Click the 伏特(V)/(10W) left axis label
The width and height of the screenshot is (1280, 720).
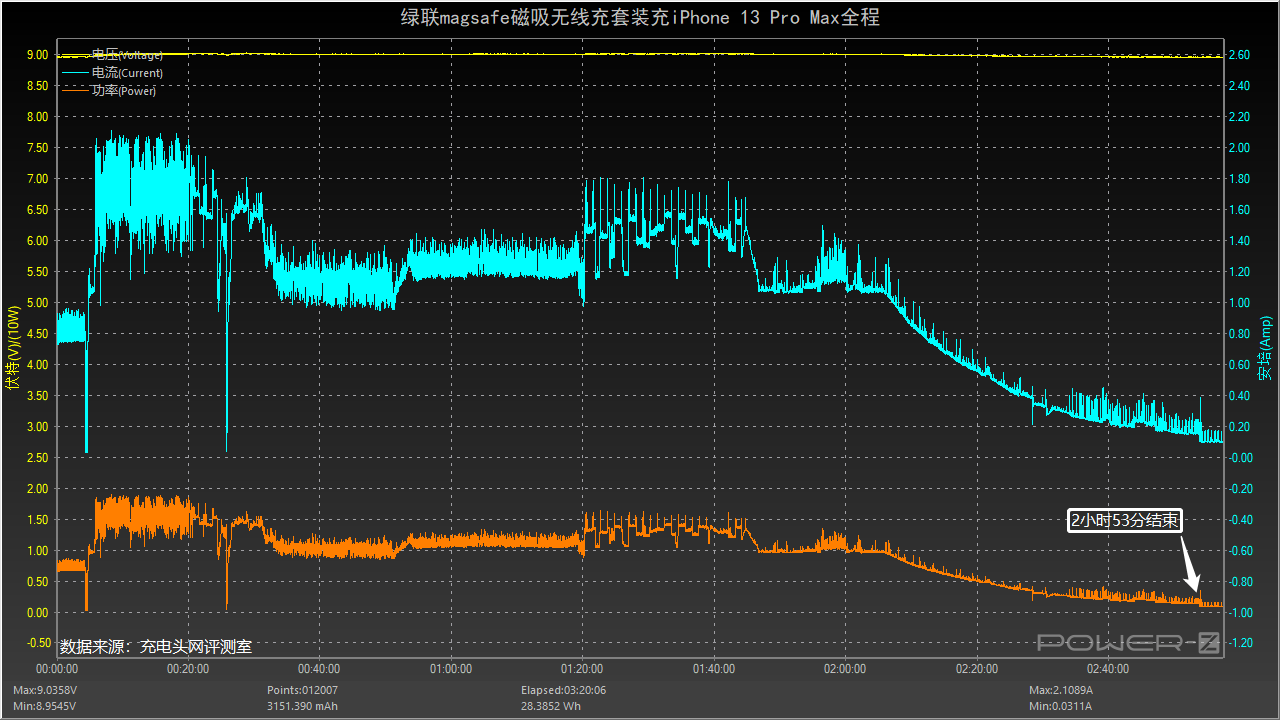pos(13,347)
